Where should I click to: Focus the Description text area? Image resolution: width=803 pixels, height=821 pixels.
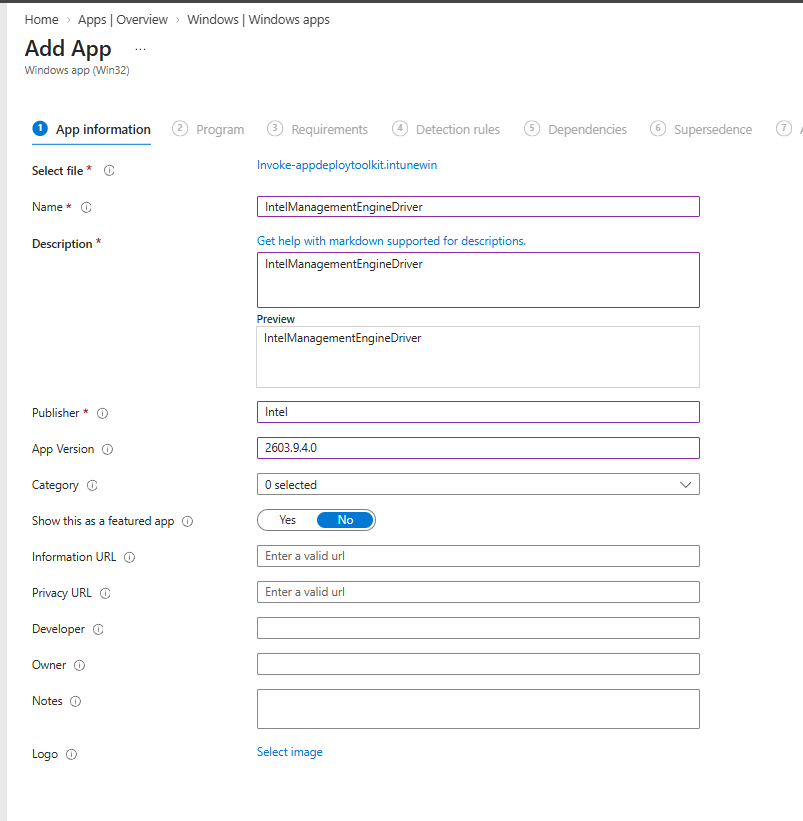(x=478, y=280)
